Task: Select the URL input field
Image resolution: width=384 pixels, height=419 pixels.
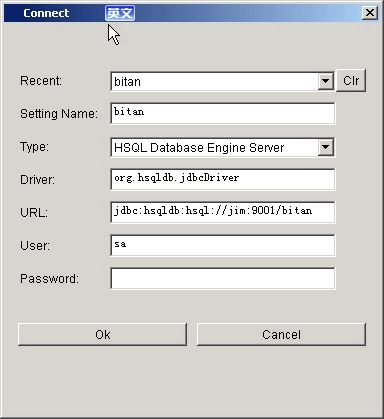Action: [x=223, y=212]
